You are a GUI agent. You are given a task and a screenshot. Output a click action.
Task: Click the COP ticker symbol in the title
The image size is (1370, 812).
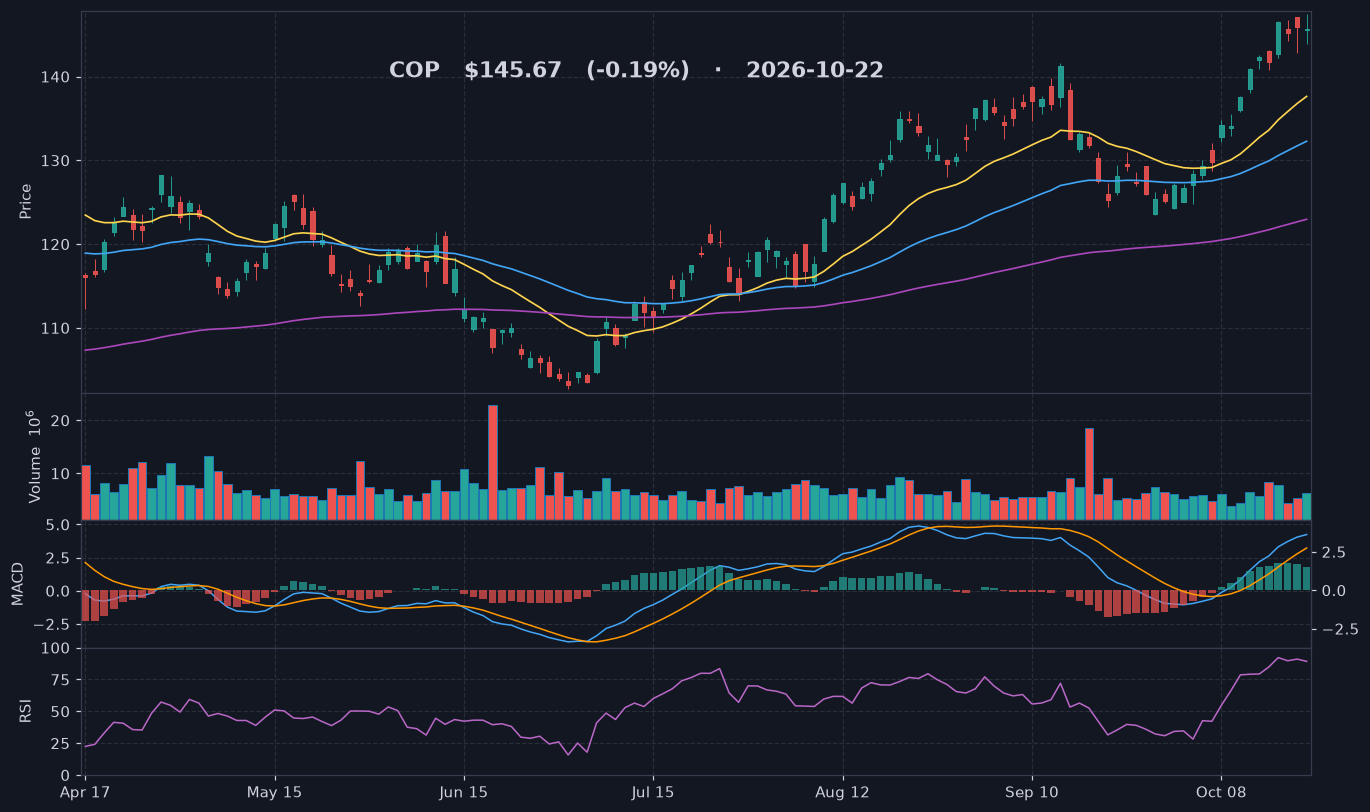(x=413, y=71)
